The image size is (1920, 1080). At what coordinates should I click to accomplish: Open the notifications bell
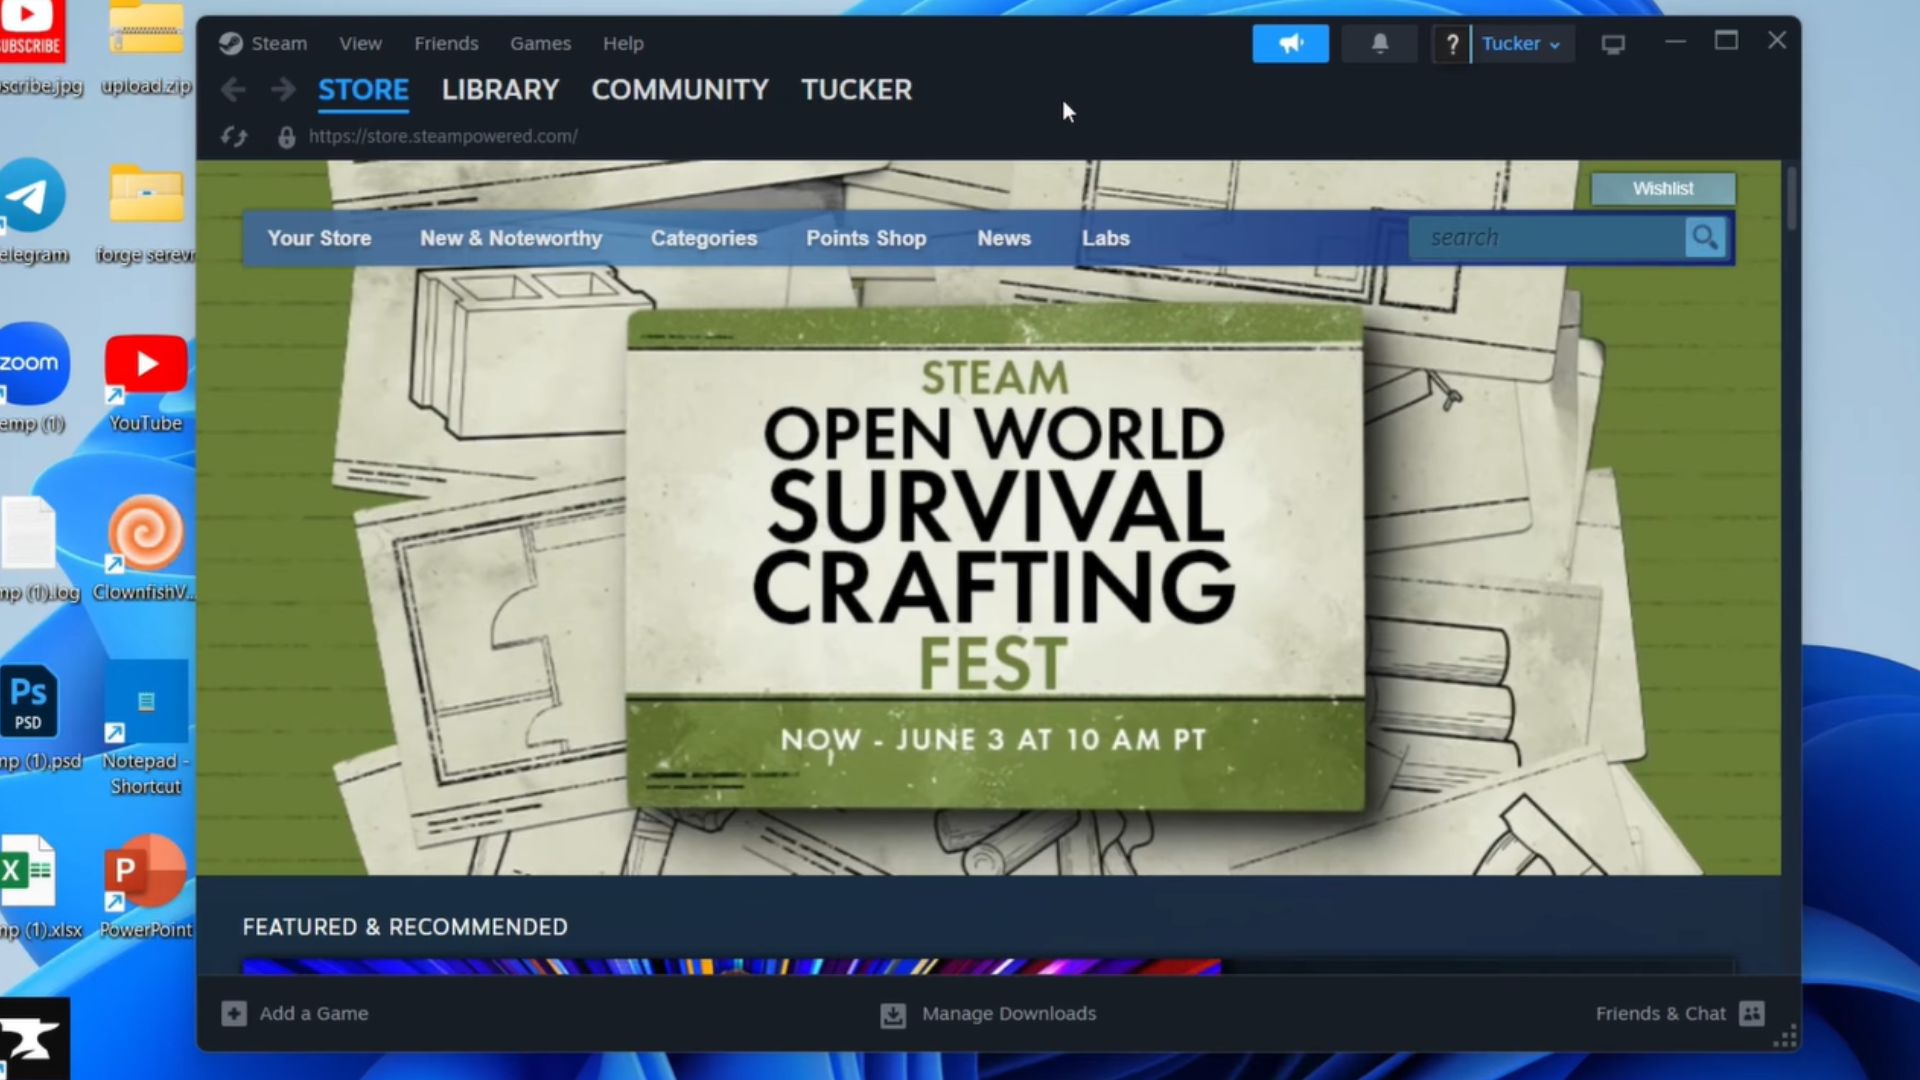click(1379, 44)
